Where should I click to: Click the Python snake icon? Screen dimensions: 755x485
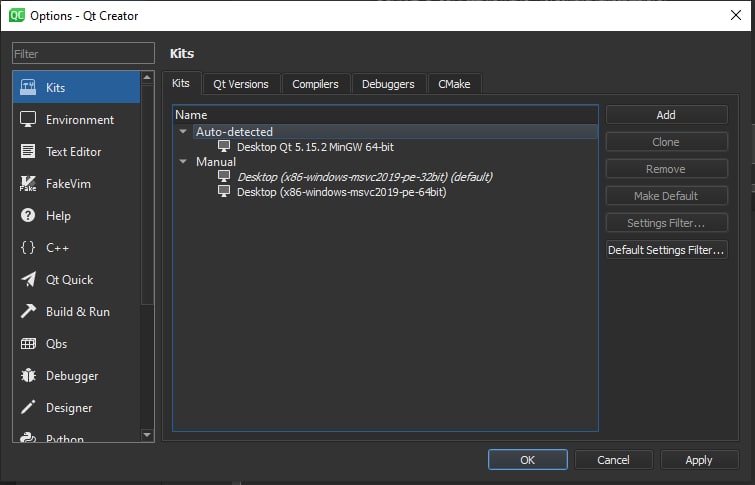tap(28, 437)
